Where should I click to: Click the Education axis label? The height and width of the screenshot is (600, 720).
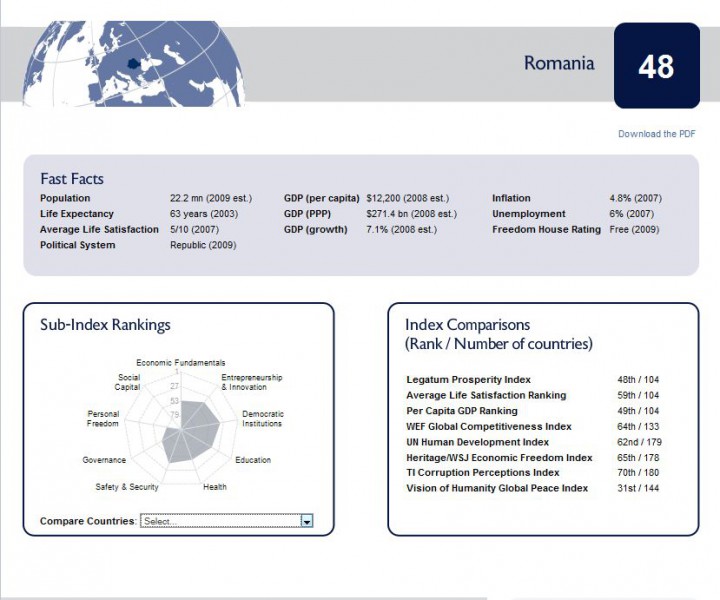point(253,460)
